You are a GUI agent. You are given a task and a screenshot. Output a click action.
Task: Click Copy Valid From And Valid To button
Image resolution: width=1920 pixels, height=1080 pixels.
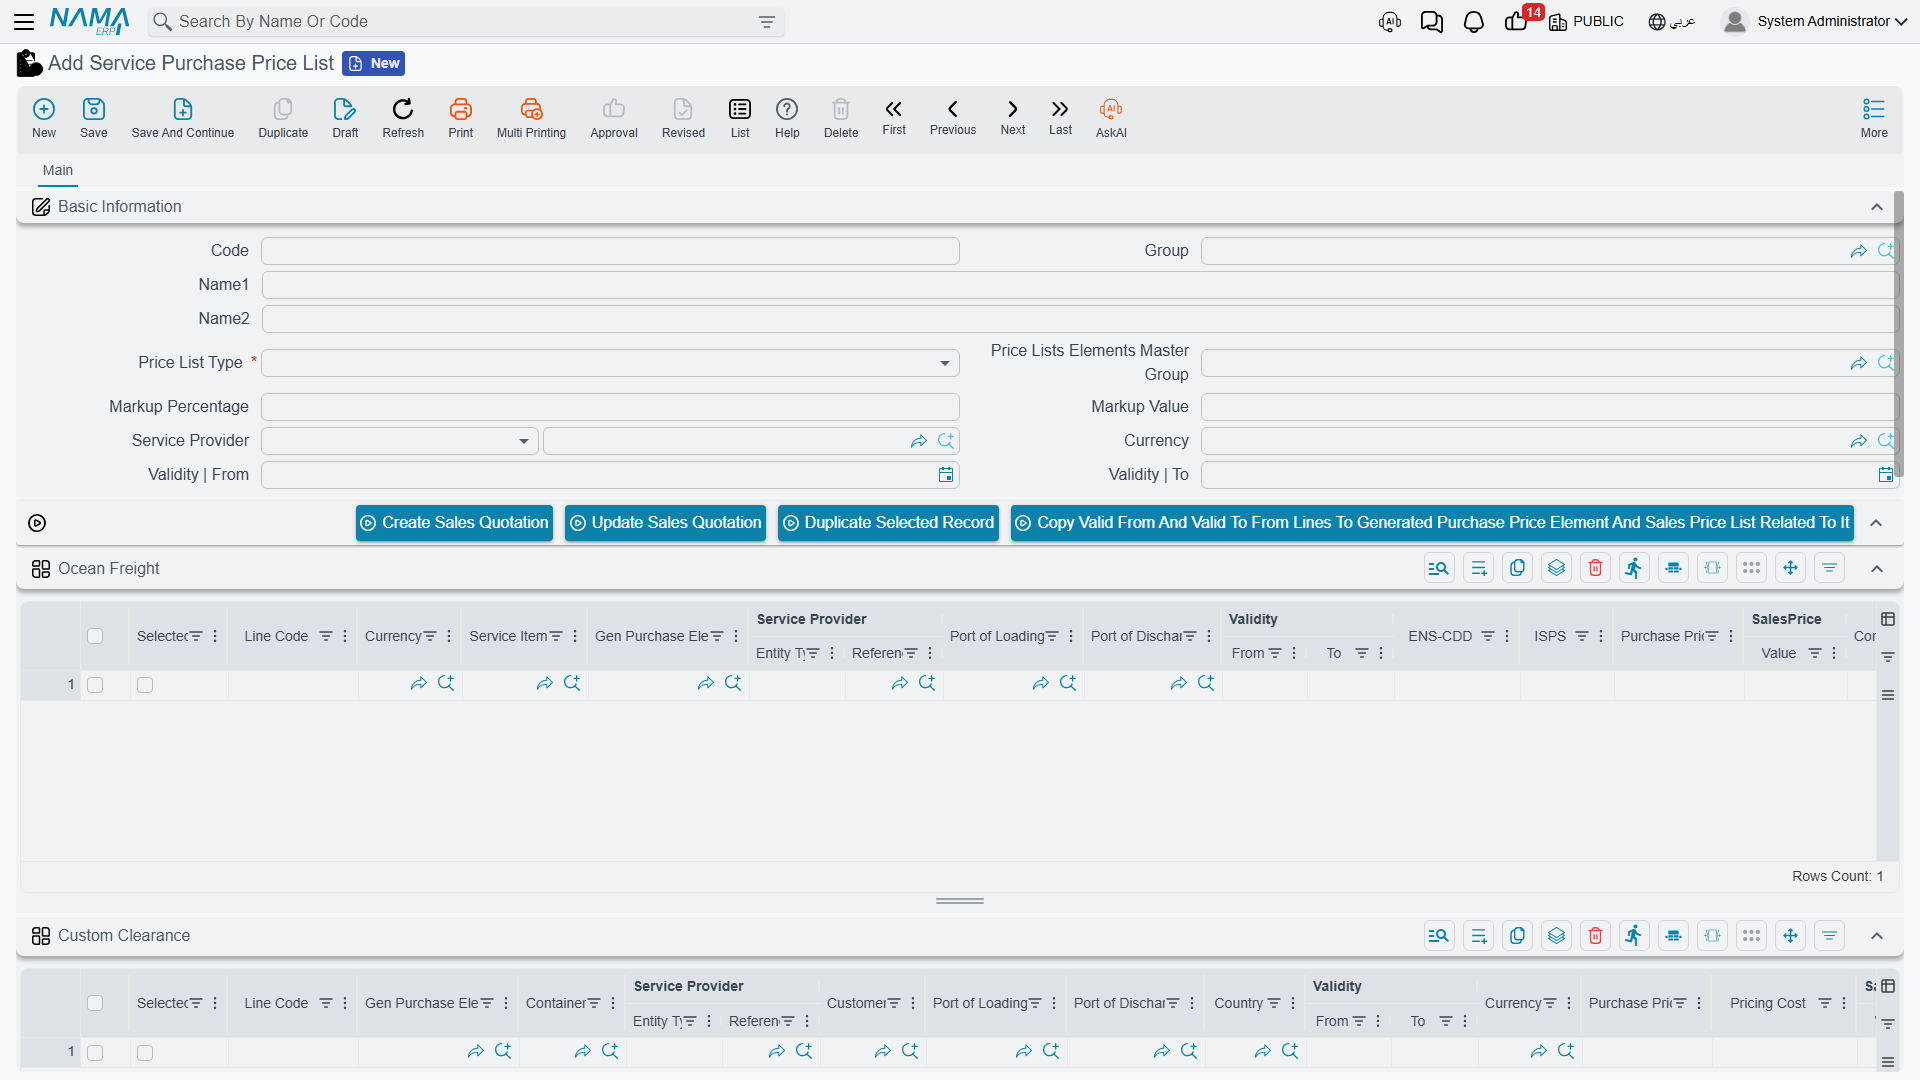coord(1432,523)
